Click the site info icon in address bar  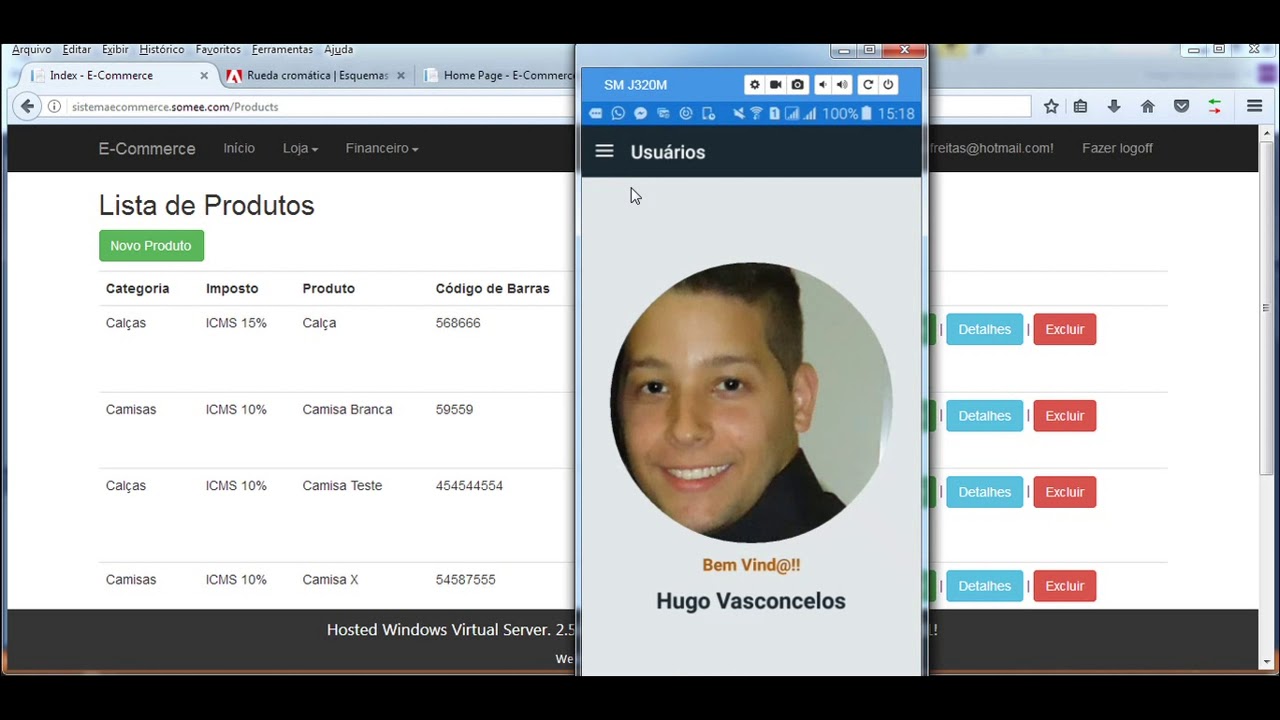point(54,107)
